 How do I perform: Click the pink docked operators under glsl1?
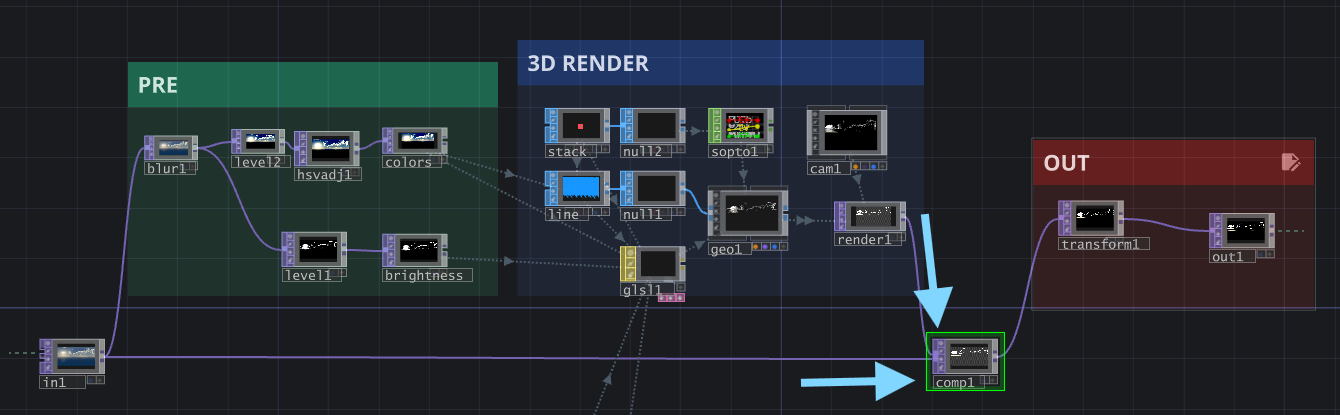(672, 297)
